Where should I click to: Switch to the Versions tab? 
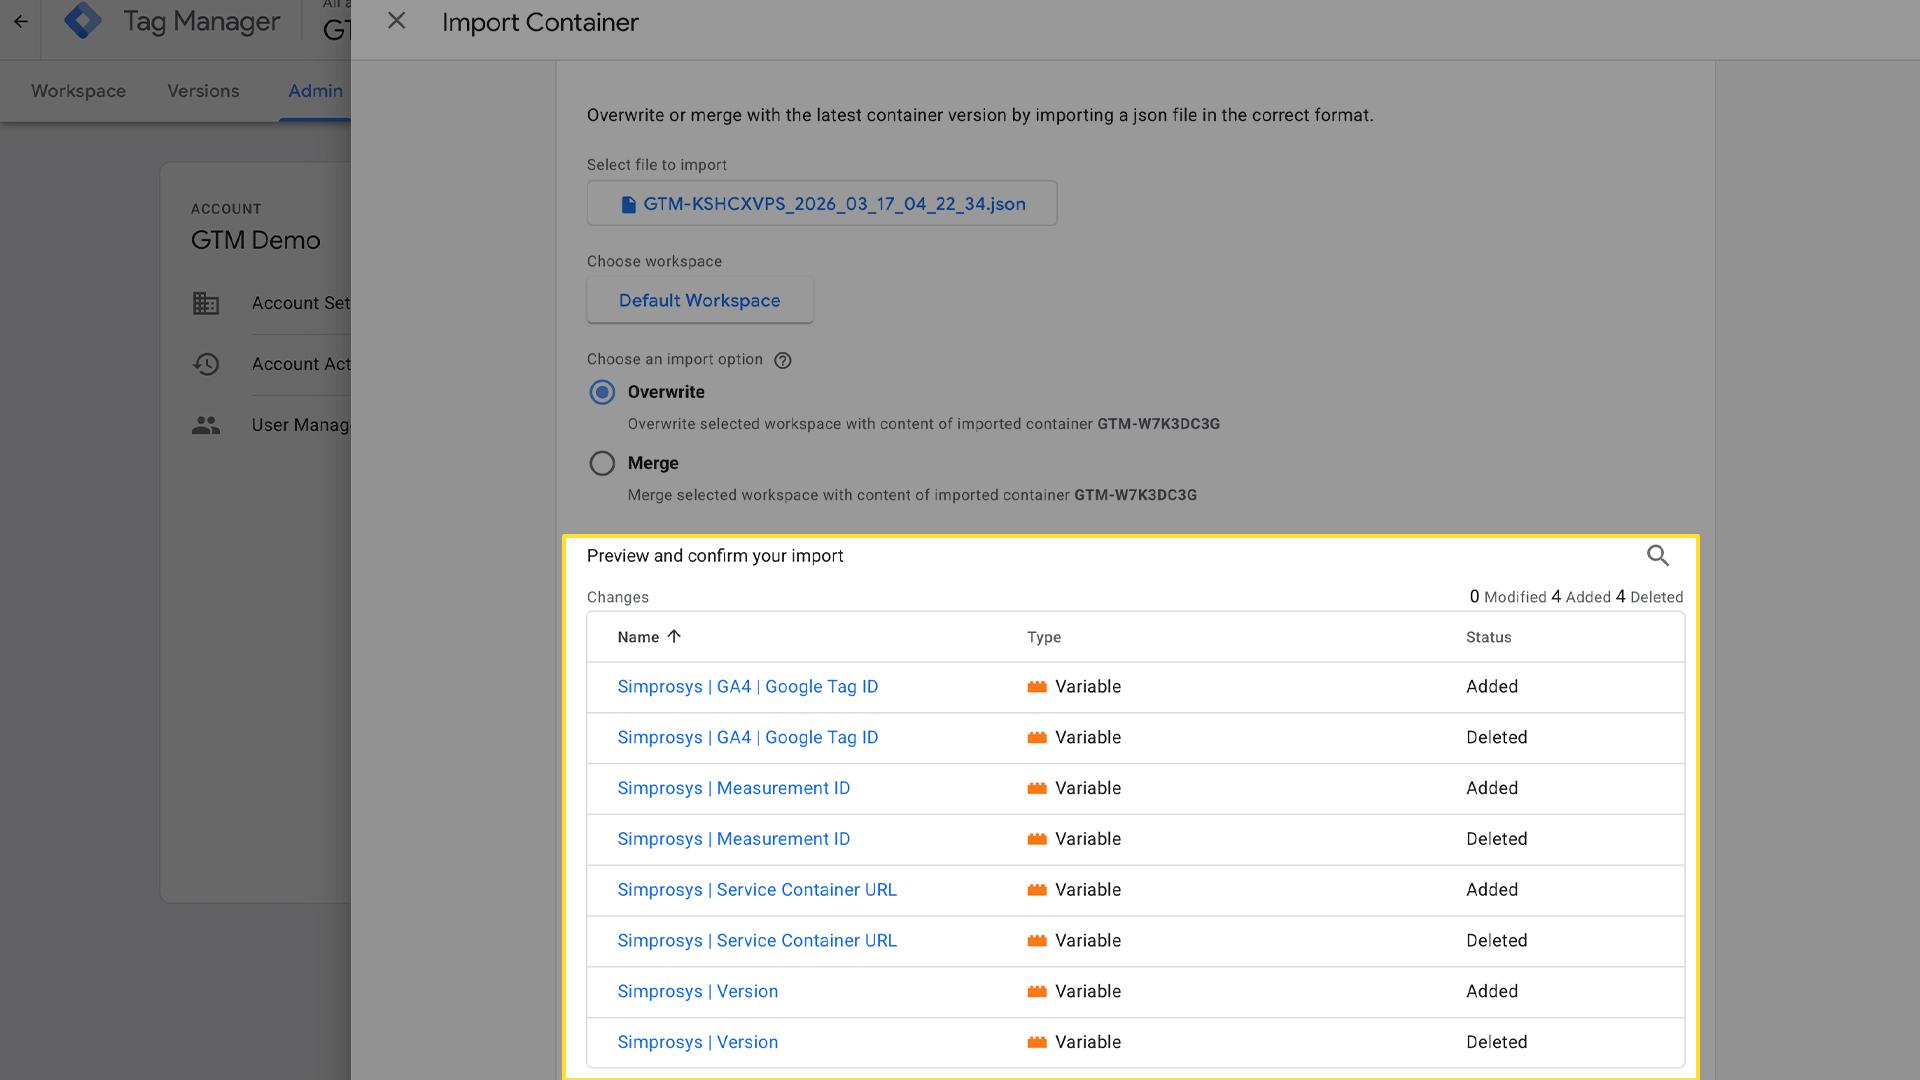click(x=203, y=91)
